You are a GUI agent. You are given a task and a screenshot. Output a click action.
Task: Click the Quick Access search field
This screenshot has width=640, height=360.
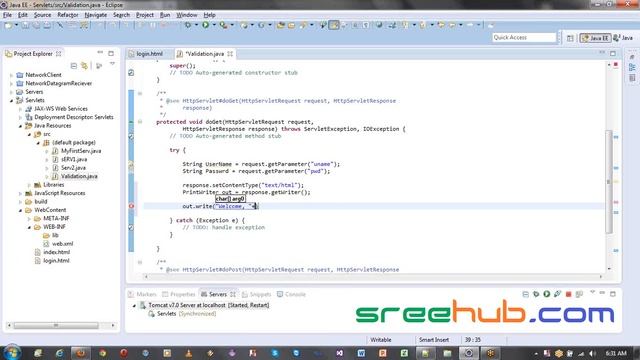(x=524, y=38)
